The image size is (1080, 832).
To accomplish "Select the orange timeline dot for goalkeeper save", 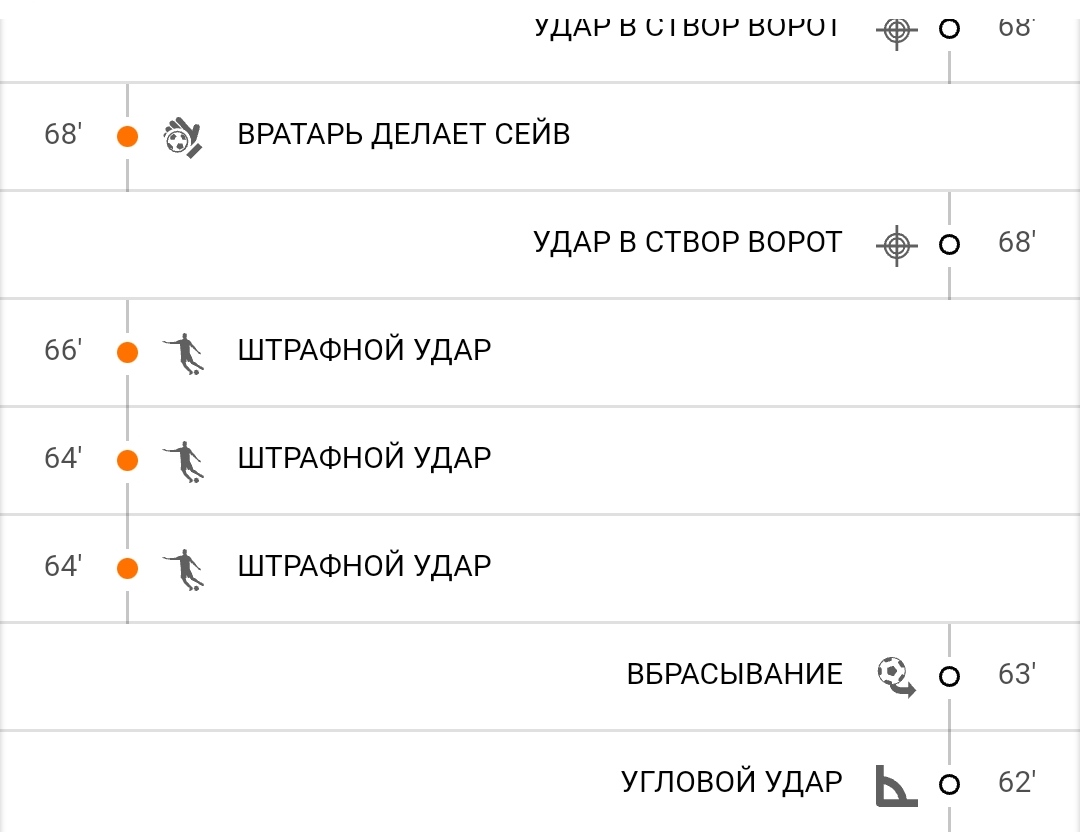I will (x=127, y=136).
